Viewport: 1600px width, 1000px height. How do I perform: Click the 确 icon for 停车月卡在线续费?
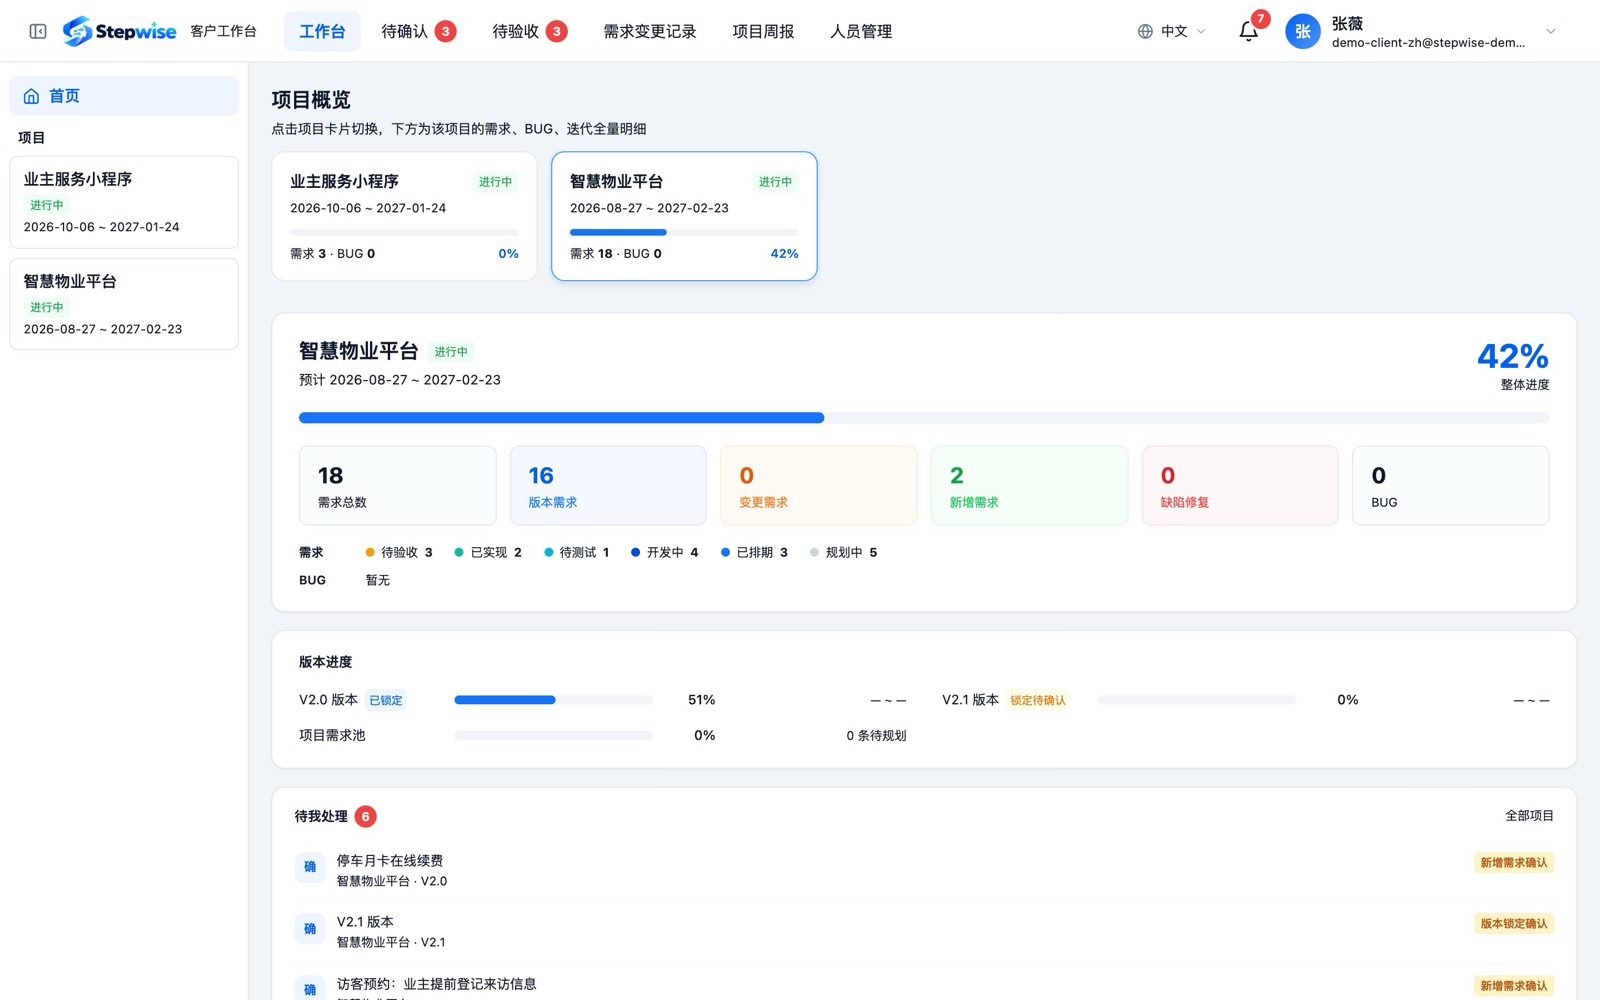310,867
